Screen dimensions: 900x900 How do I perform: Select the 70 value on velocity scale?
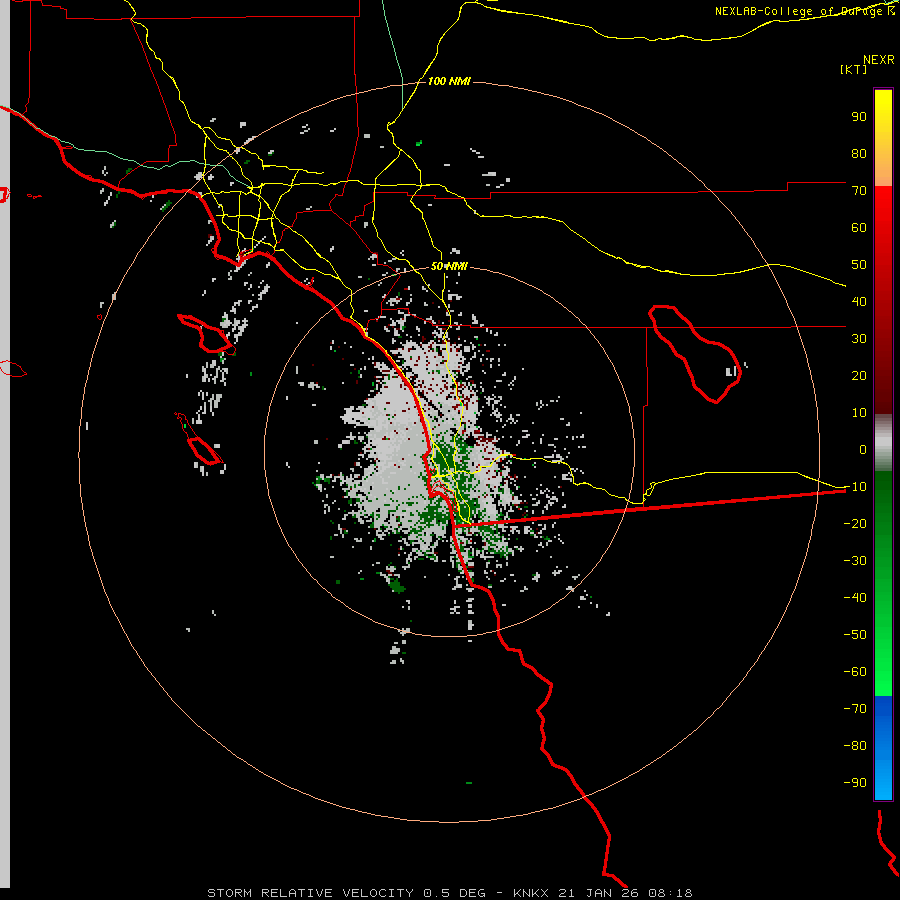859,191
